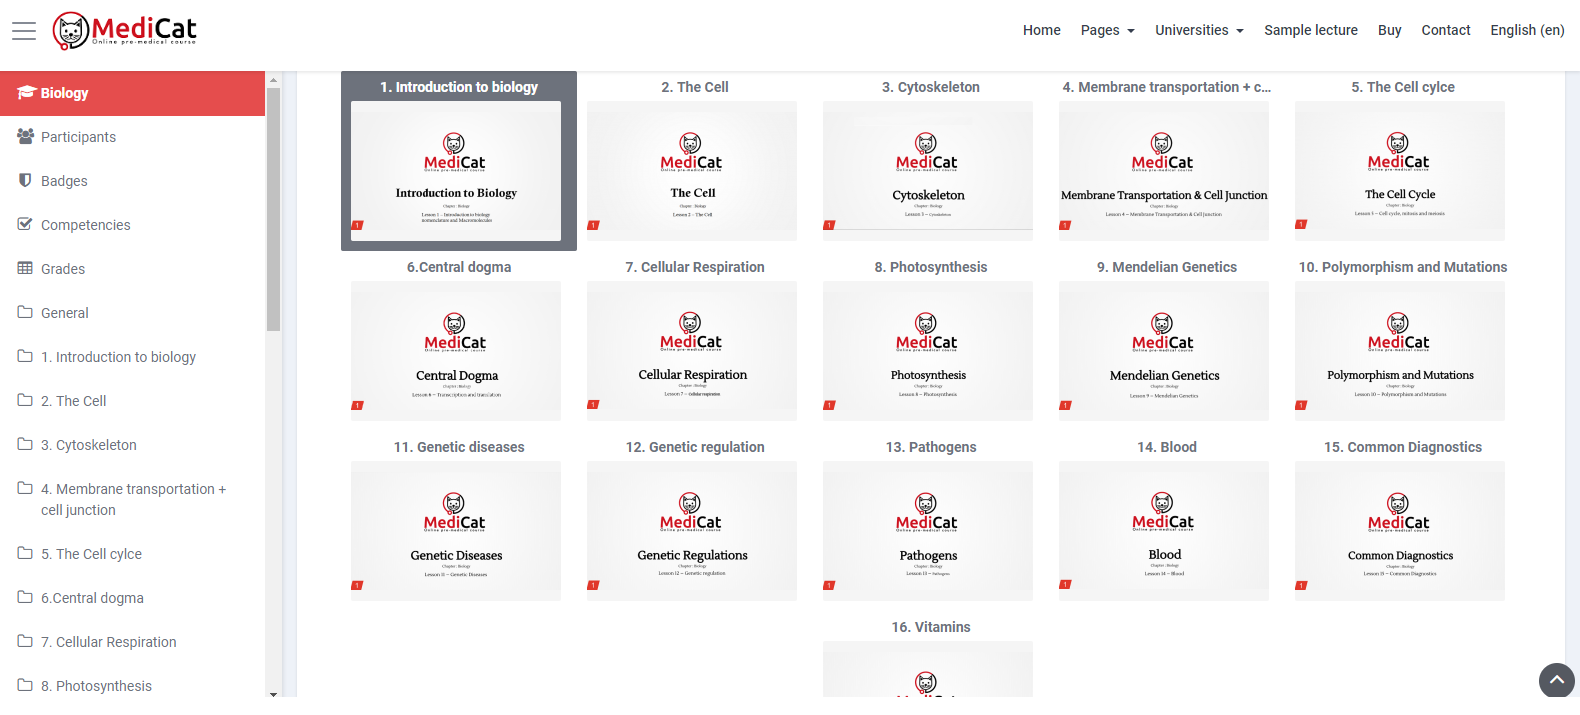Open sidebar link 1. Introduction to biology

(x=132, y=357)
